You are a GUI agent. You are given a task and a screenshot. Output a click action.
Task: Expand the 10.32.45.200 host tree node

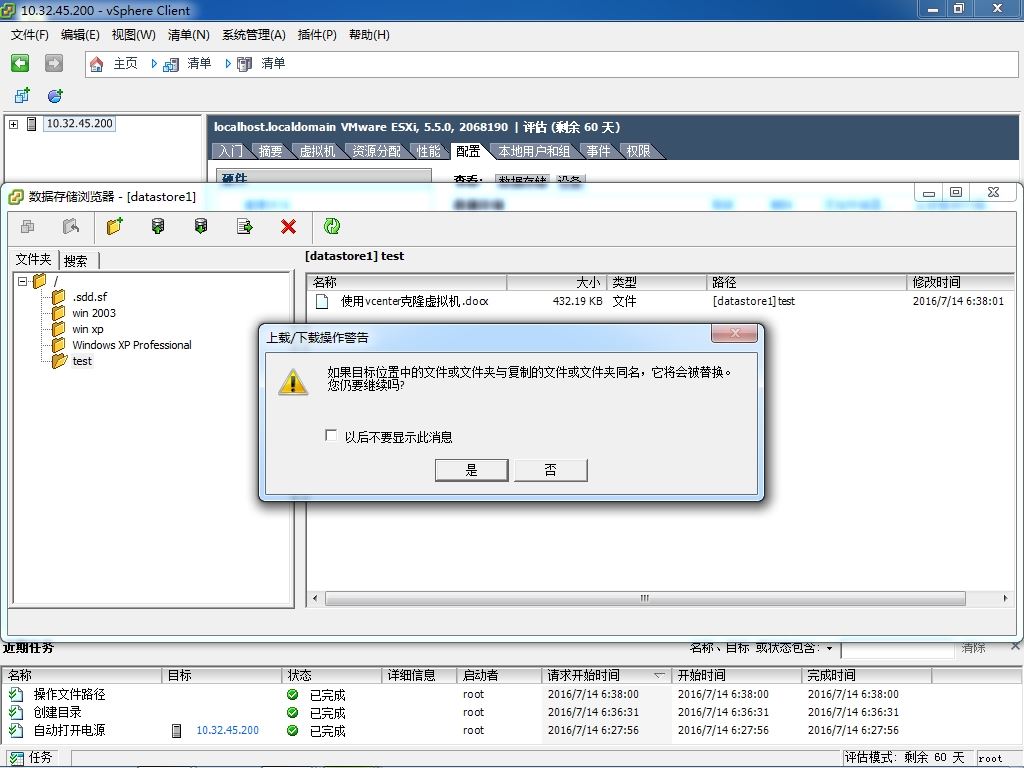click(x=14, y=123)
